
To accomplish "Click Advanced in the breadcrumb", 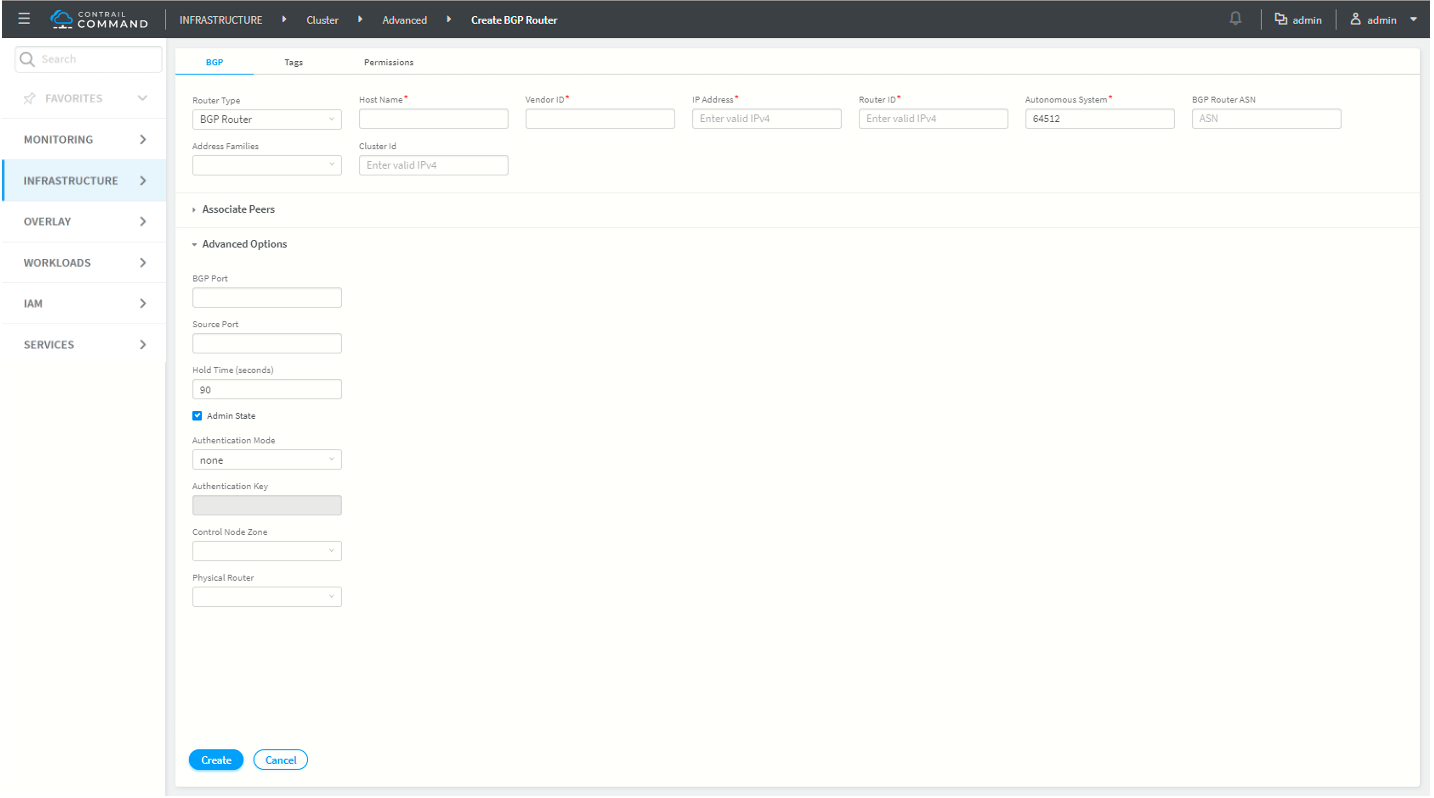I will coord(404,20).
